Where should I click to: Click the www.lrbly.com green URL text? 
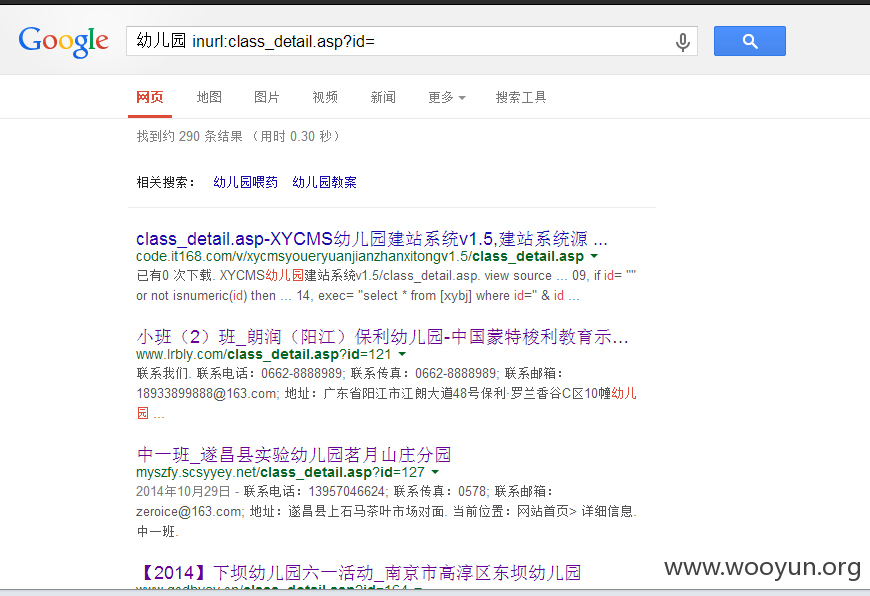tap(264, 354)
